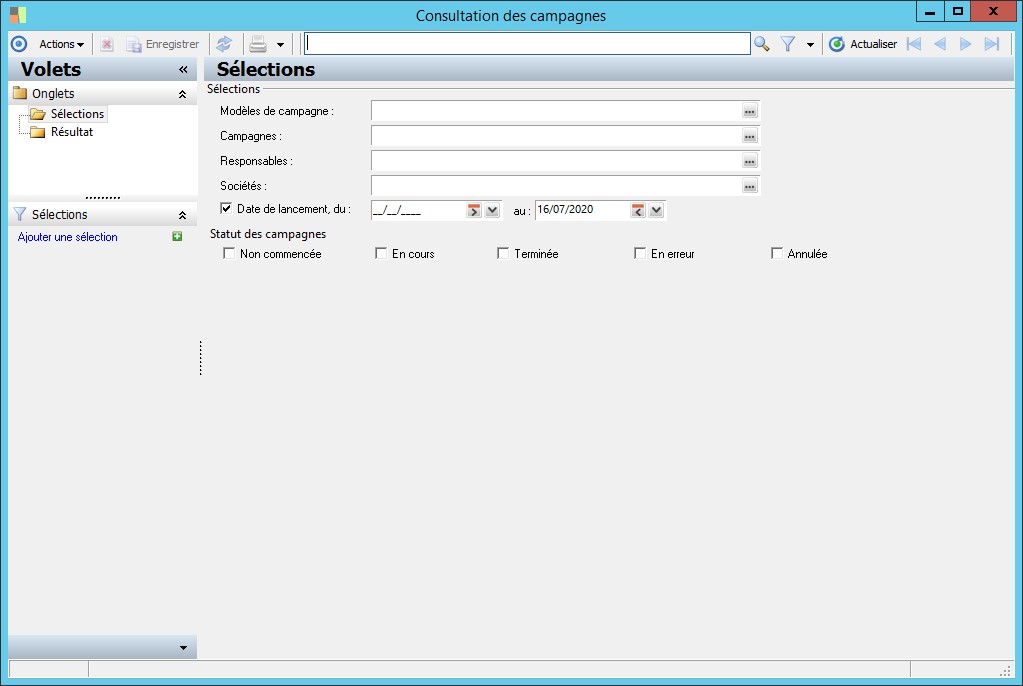This screenshot has height=686, width=1023.
Task: Open the start date calendar dropdown
Action: [x=493, y=210]
